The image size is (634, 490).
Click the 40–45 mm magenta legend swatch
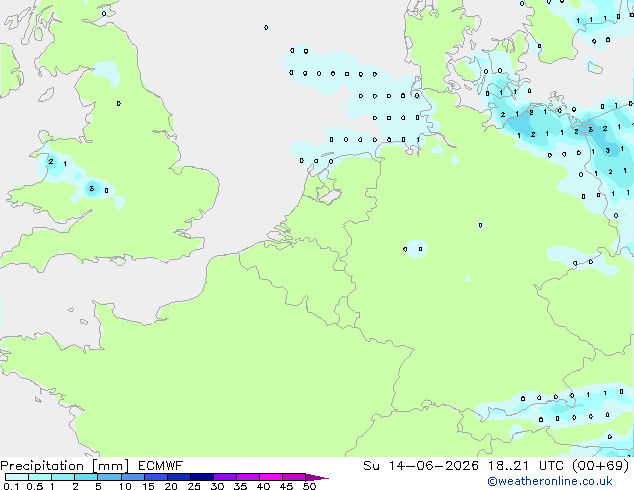271,477
